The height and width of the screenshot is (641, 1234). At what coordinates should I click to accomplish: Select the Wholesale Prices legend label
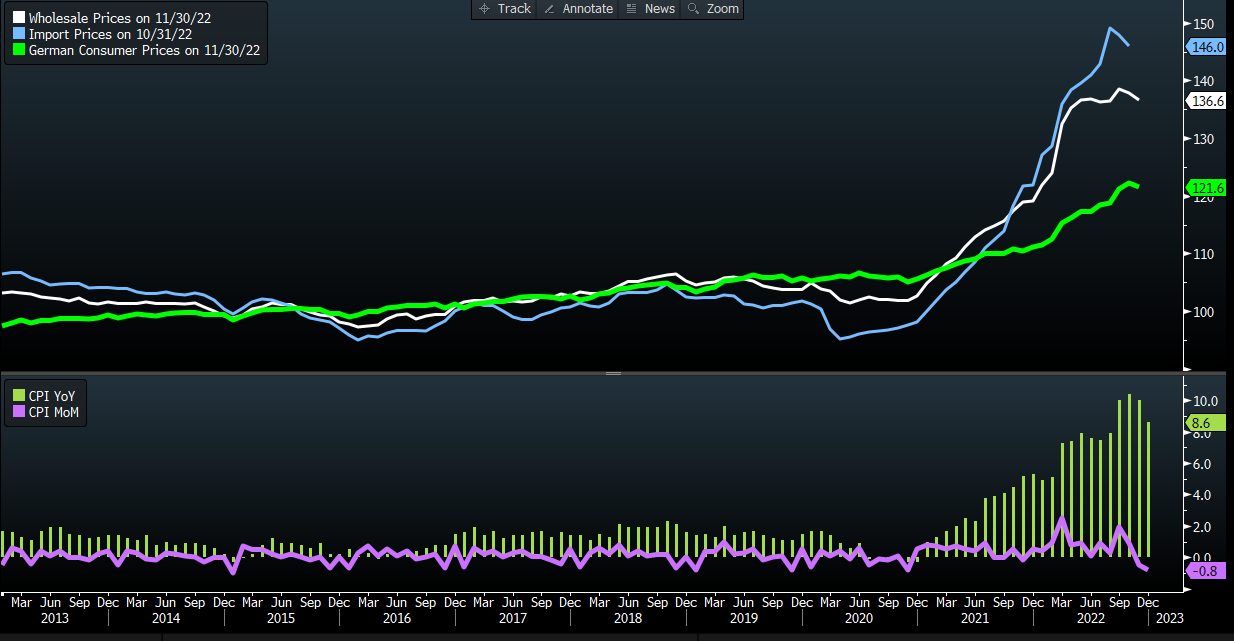133,19
